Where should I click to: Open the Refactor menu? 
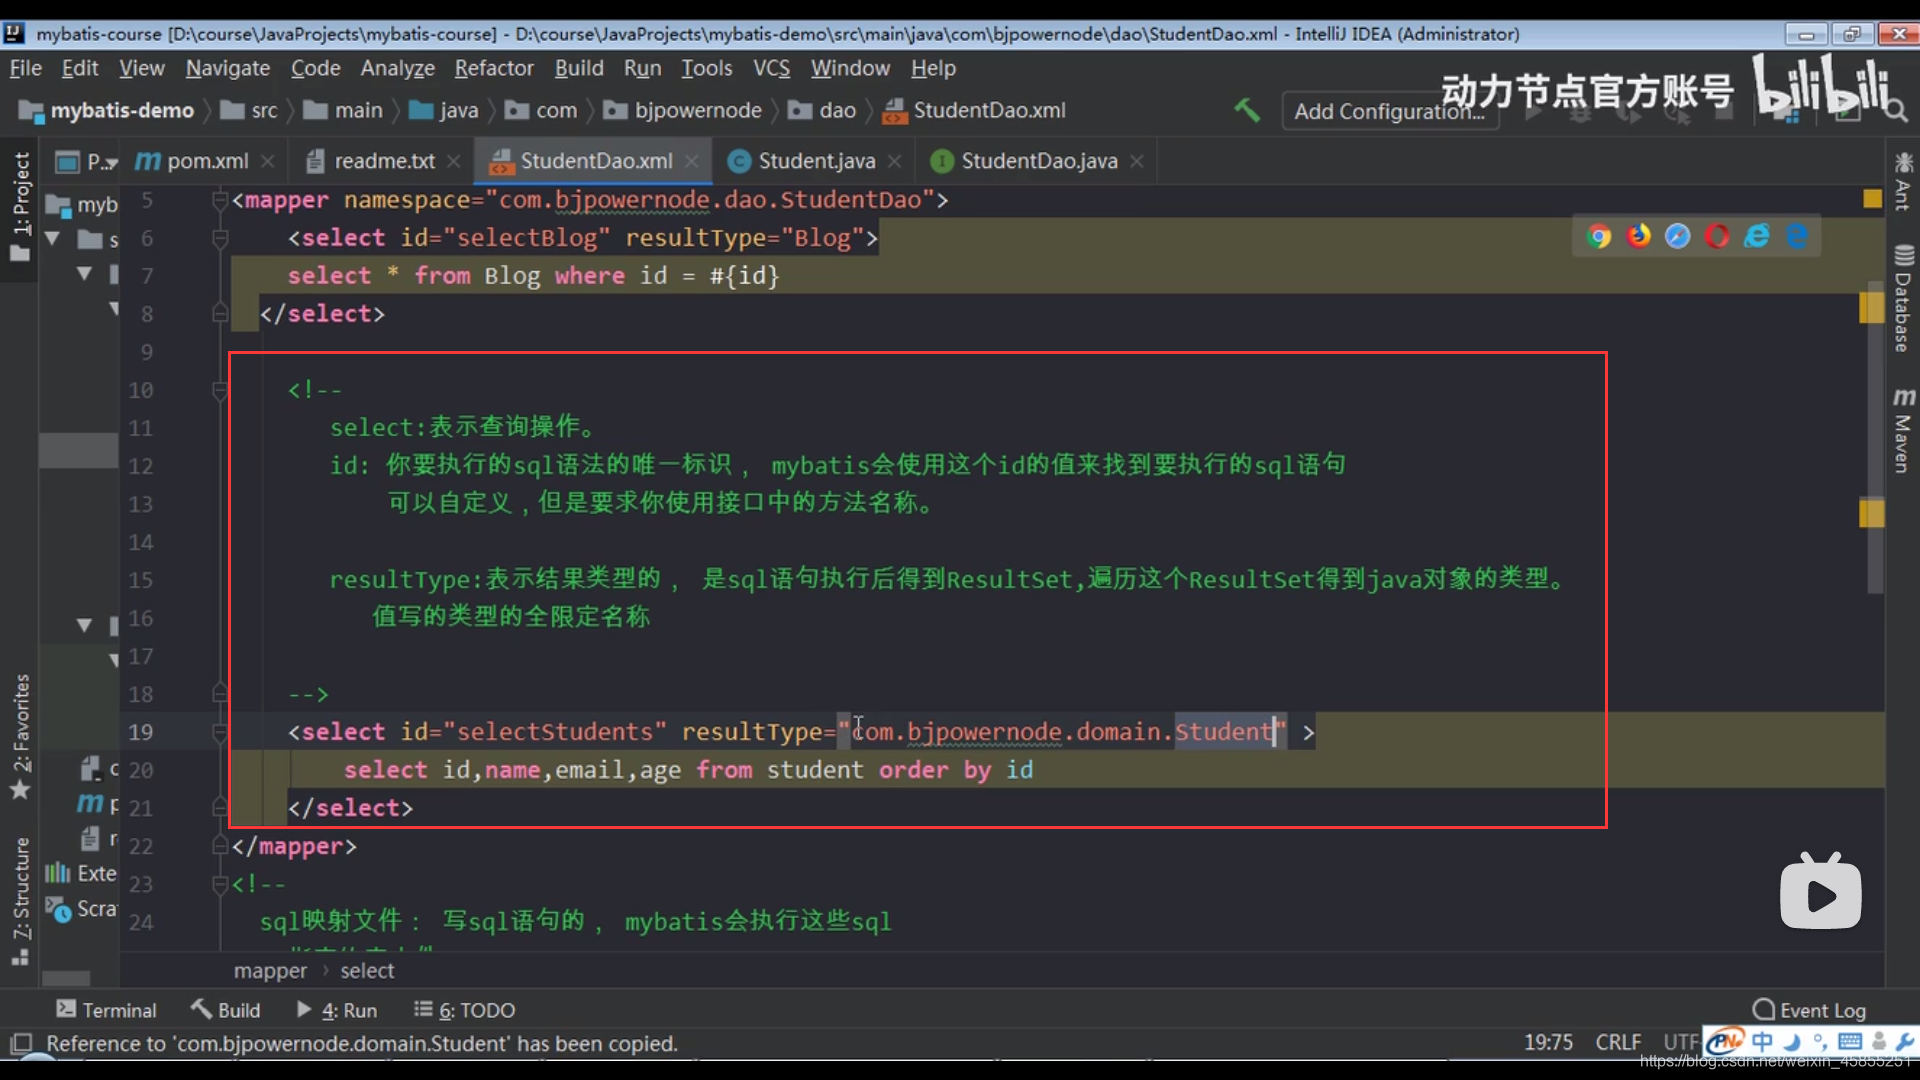tap(494, 68)
